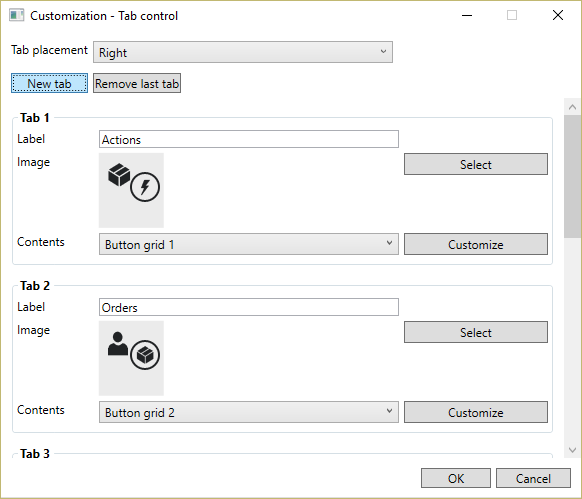Customize the Tab 2 button grid
Viewport: 582px width, 499px height.
coord(476,412)
